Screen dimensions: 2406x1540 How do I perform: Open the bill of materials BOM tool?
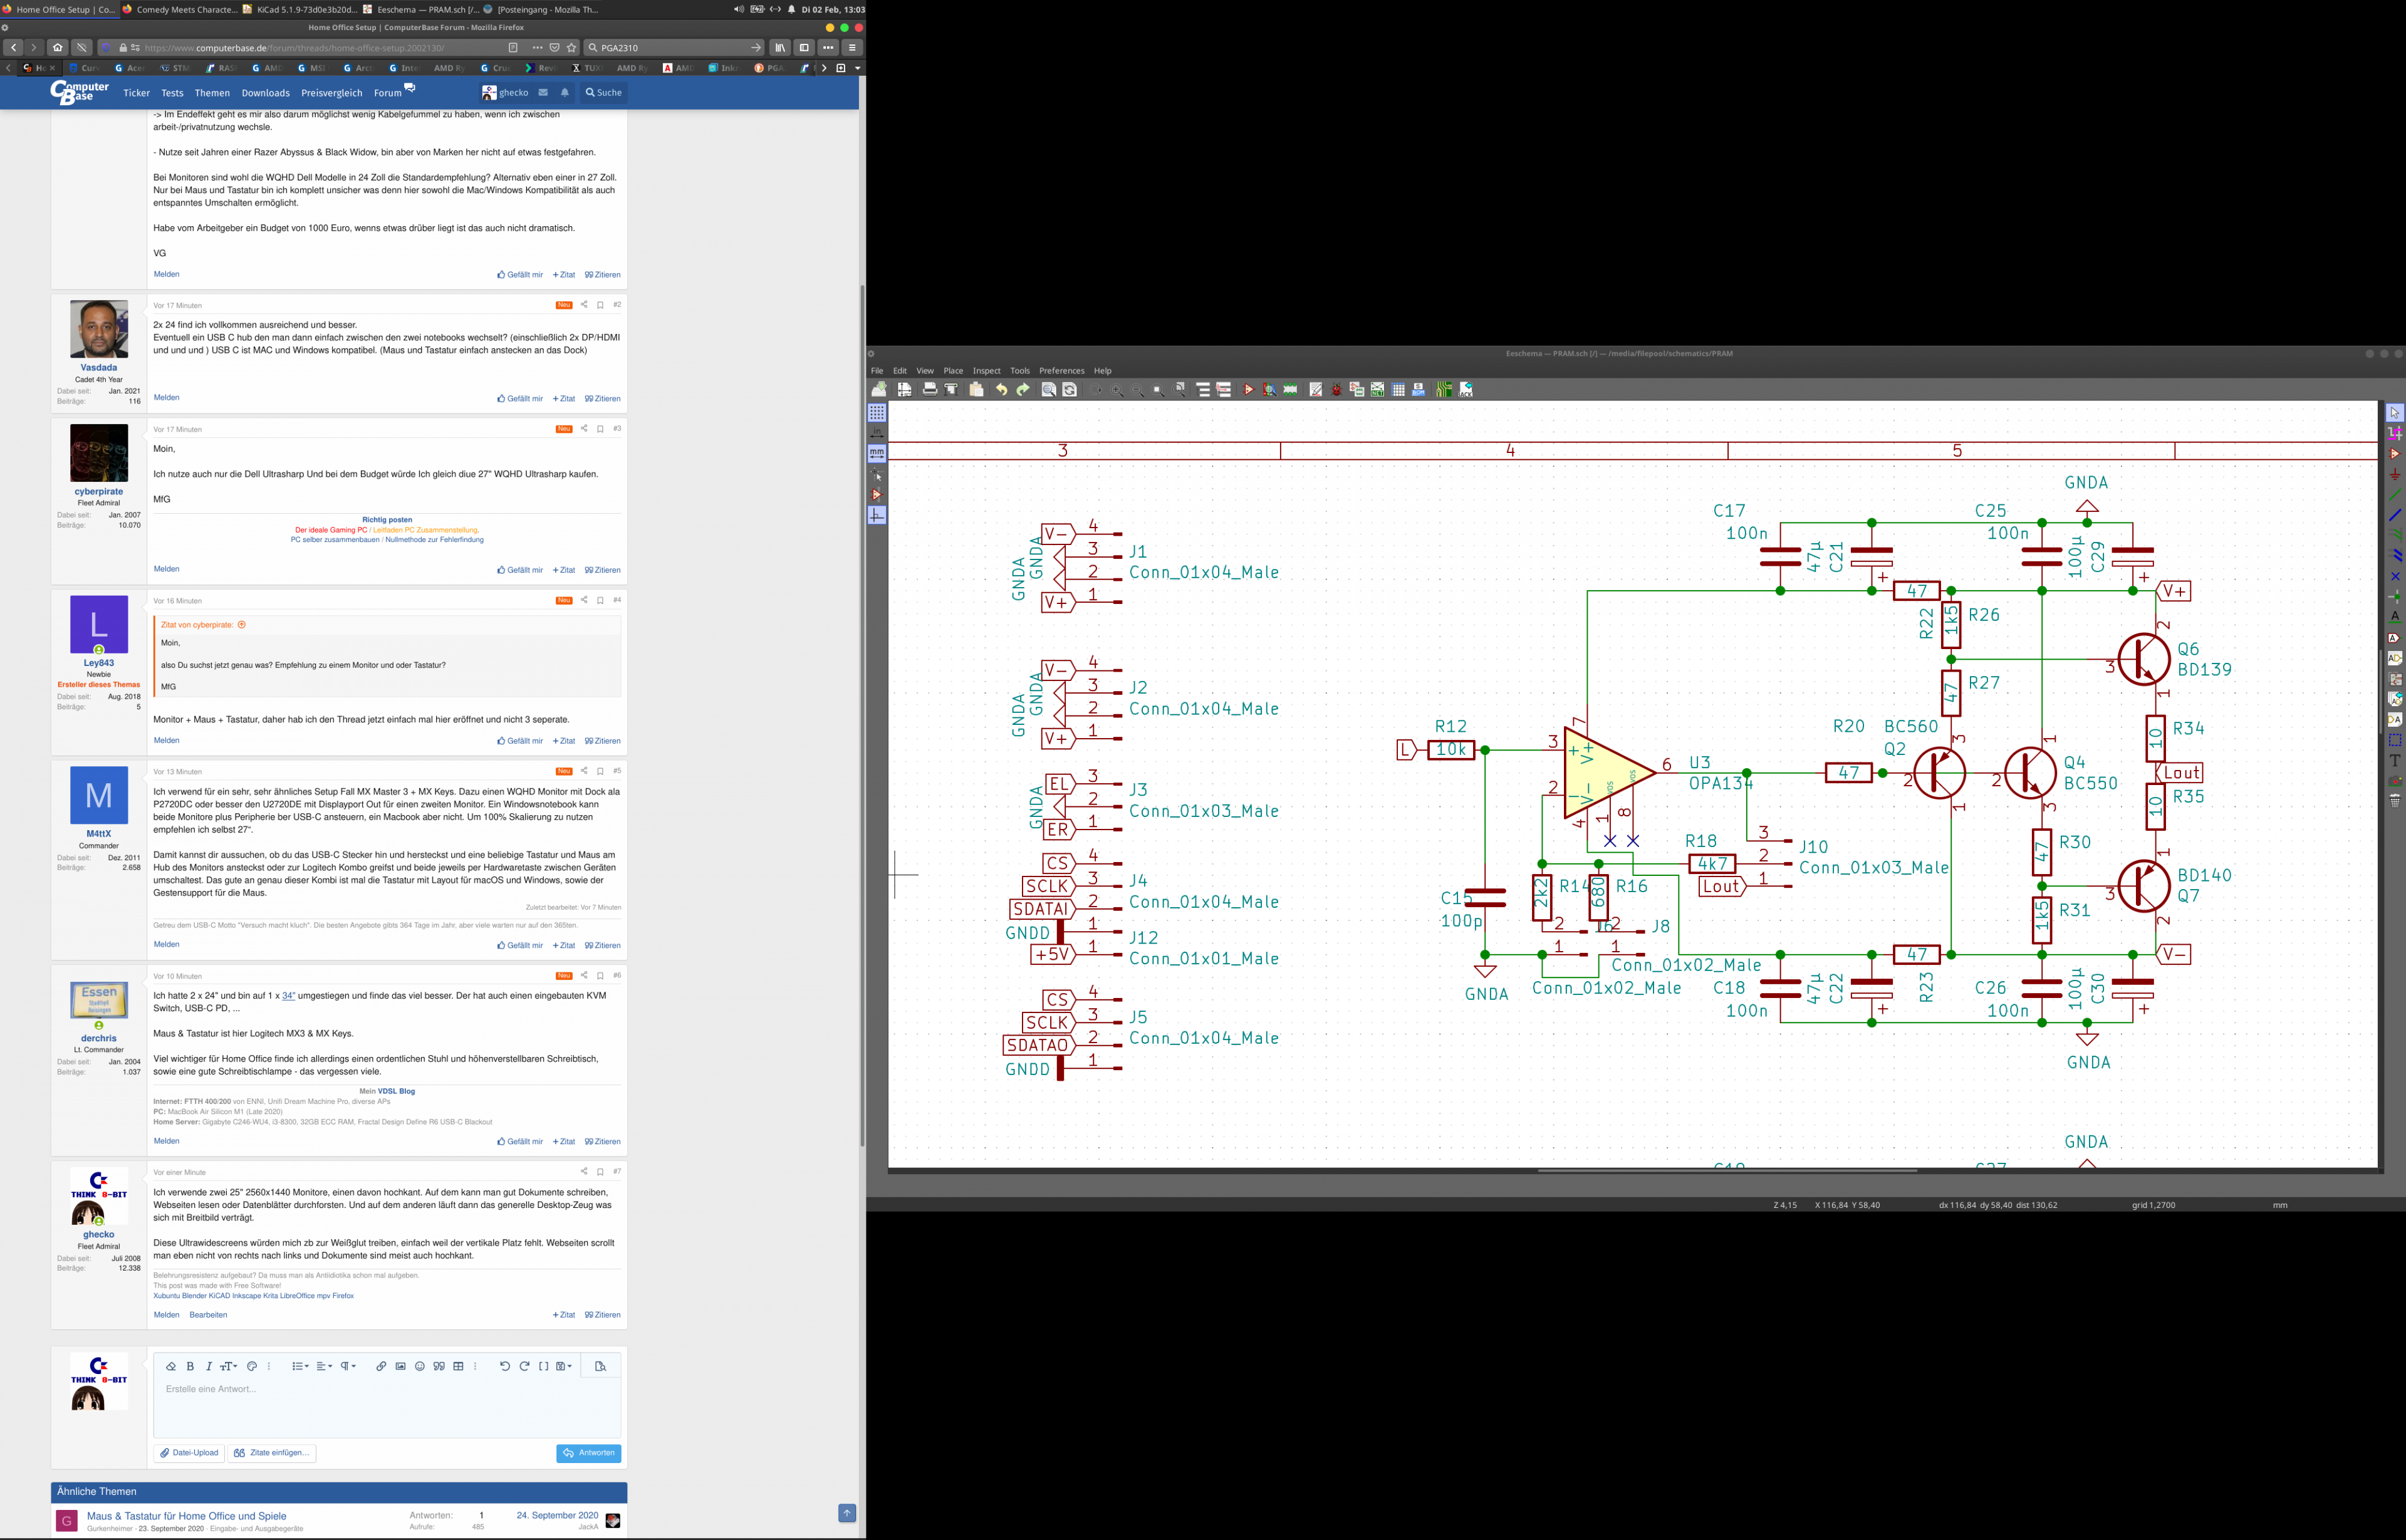[1418, 390]
